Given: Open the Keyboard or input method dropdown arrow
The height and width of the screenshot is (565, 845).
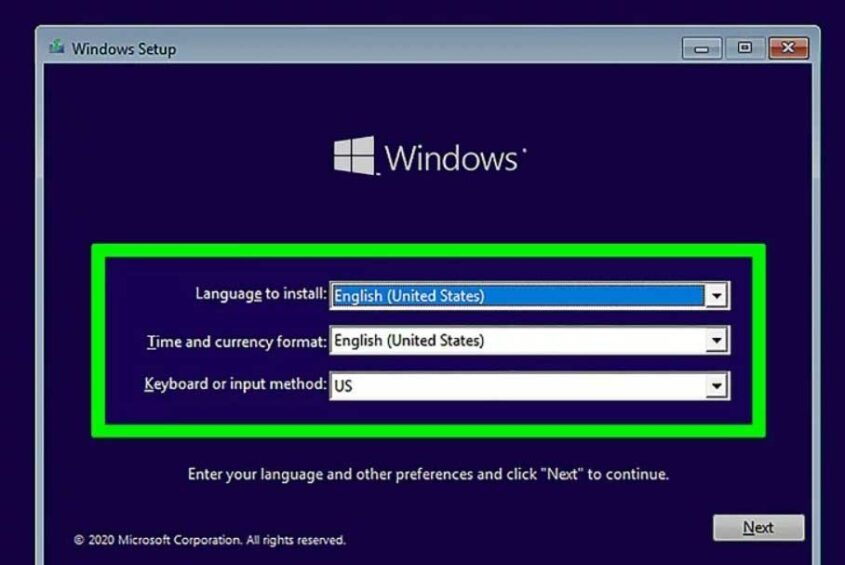Looking at the screenshot, I should [716, 385].
